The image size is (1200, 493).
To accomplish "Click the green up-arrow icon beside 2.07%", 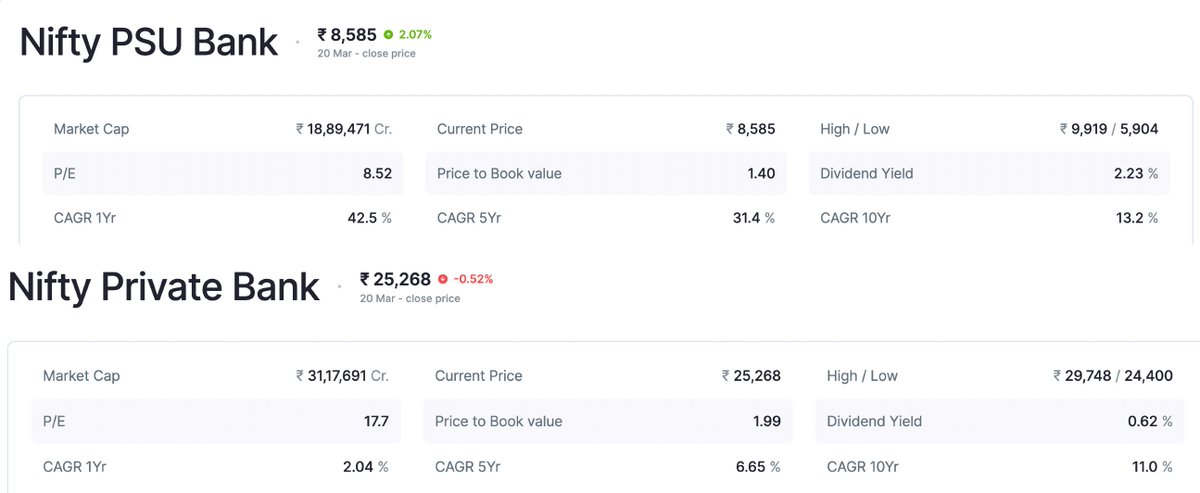I will tap(388, 35).
